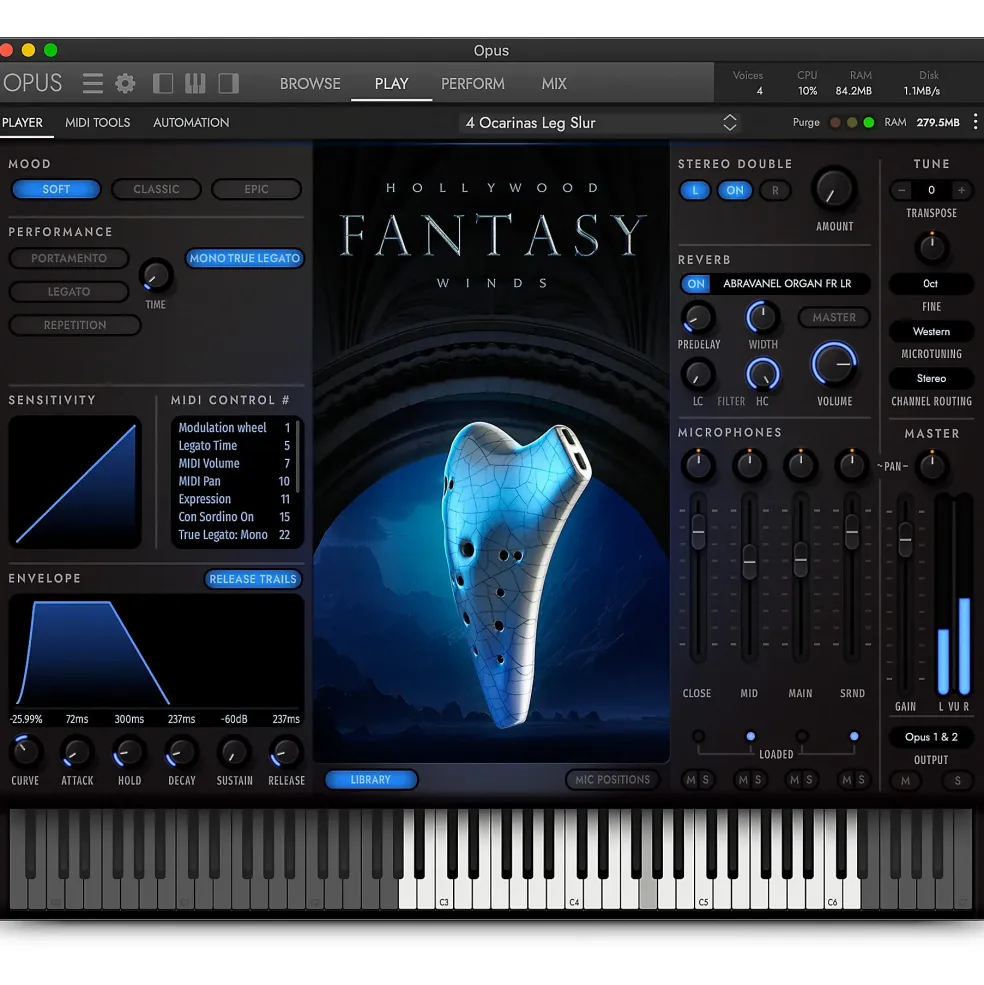Toggle Mono True Legato
This screenshot has width=984, height=985.
click(x=244, y=258)
